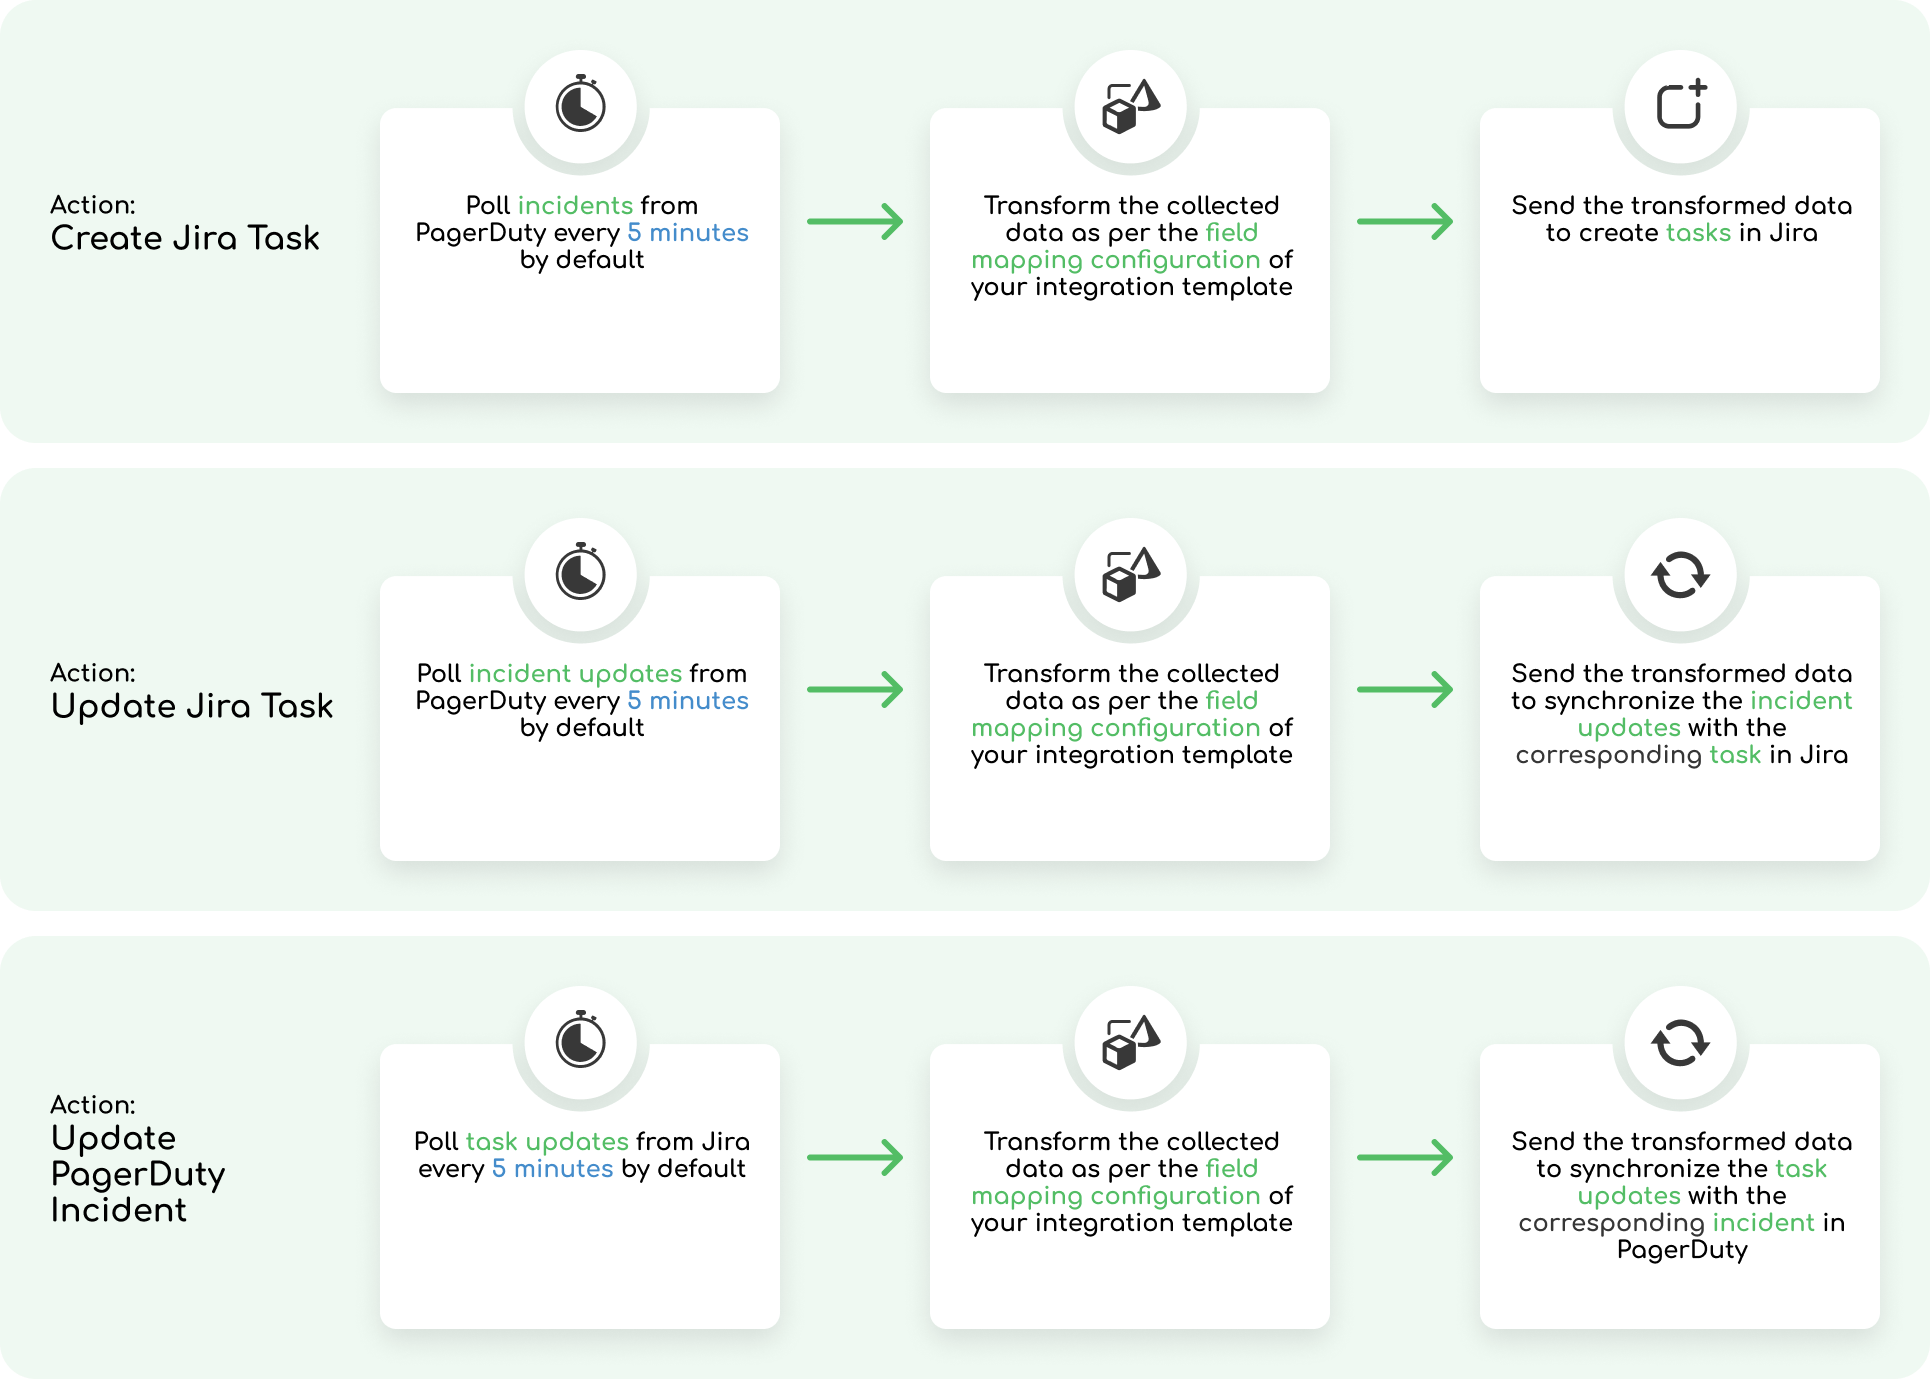Select the "Create Jira Task" action heading
Screen dimensions: 1930x1379
(185, 238)
